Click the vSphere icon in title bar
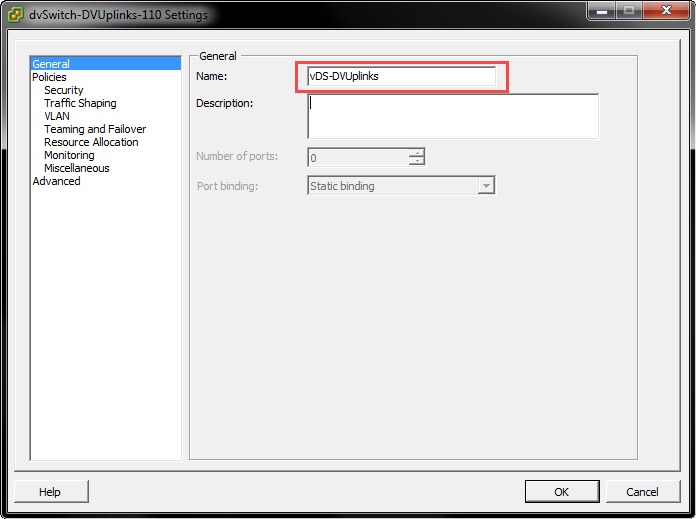 click(x=16, y=14)
